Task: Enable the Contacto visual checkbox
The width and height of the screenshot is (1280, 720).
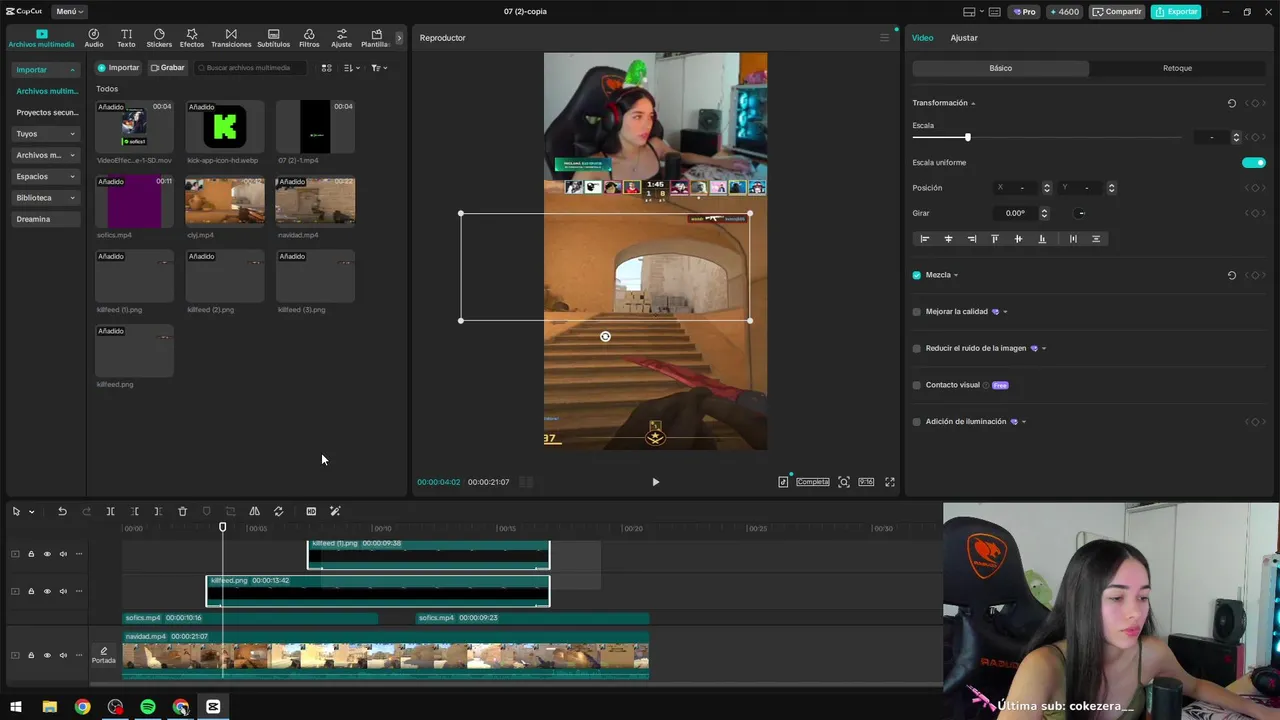Action: (x=916, y=385)
